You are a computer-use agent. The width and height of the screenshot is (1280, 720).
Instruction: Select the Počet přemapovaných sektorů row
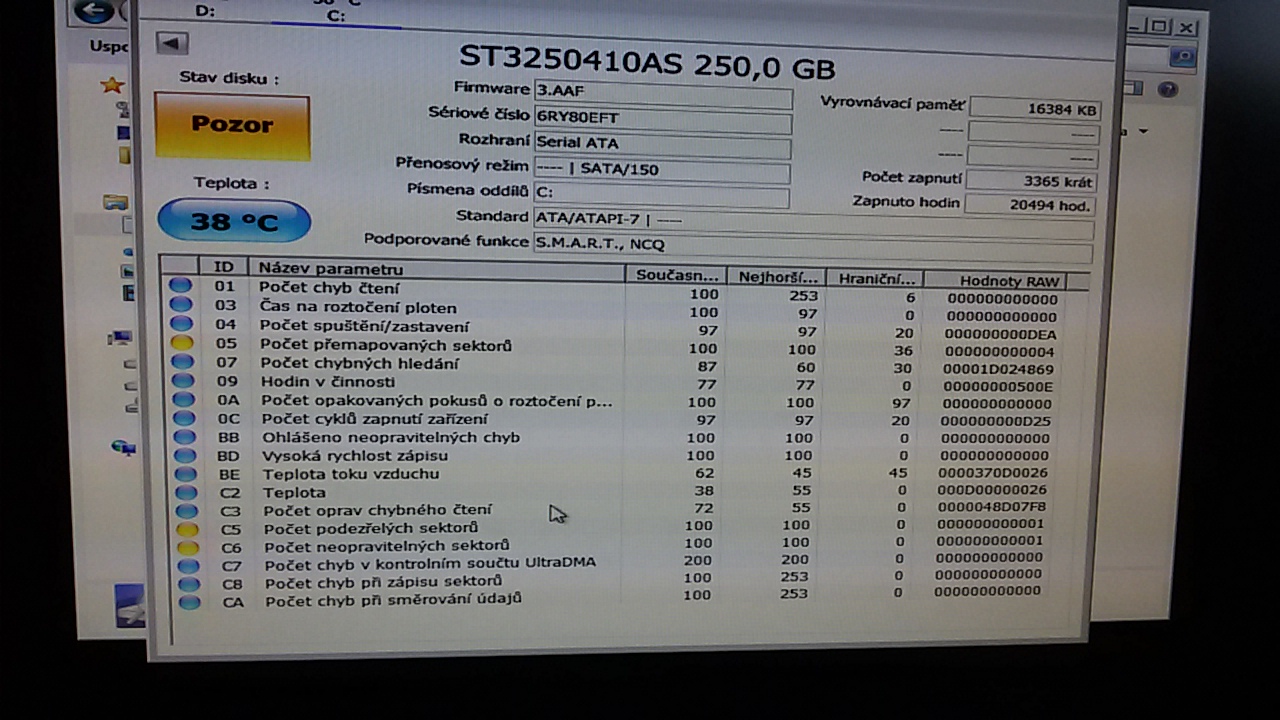coord(624,348)
